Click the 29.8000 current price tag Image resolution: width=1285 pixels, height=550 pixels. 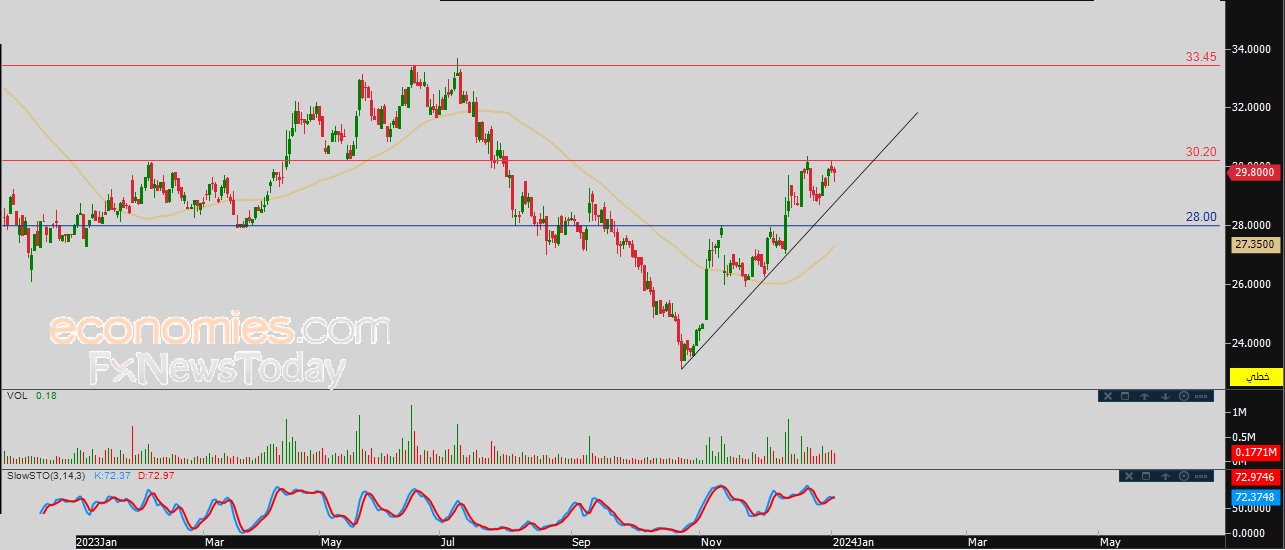1257,172
